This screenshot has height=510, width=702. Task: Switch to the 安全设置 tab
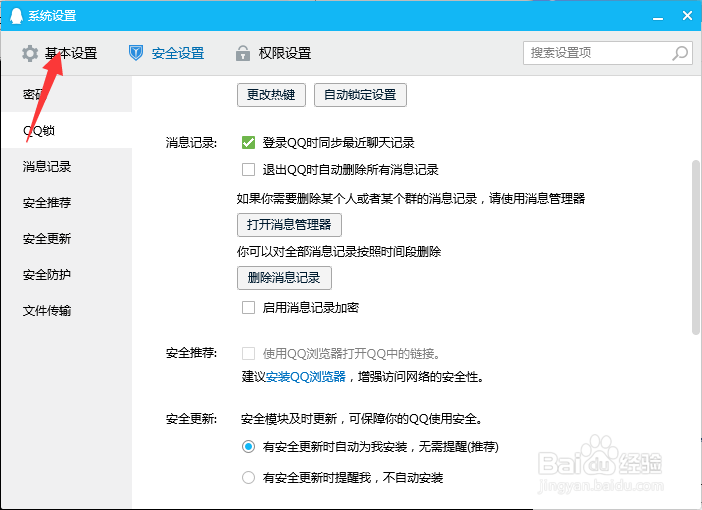(x=178, y=53)
